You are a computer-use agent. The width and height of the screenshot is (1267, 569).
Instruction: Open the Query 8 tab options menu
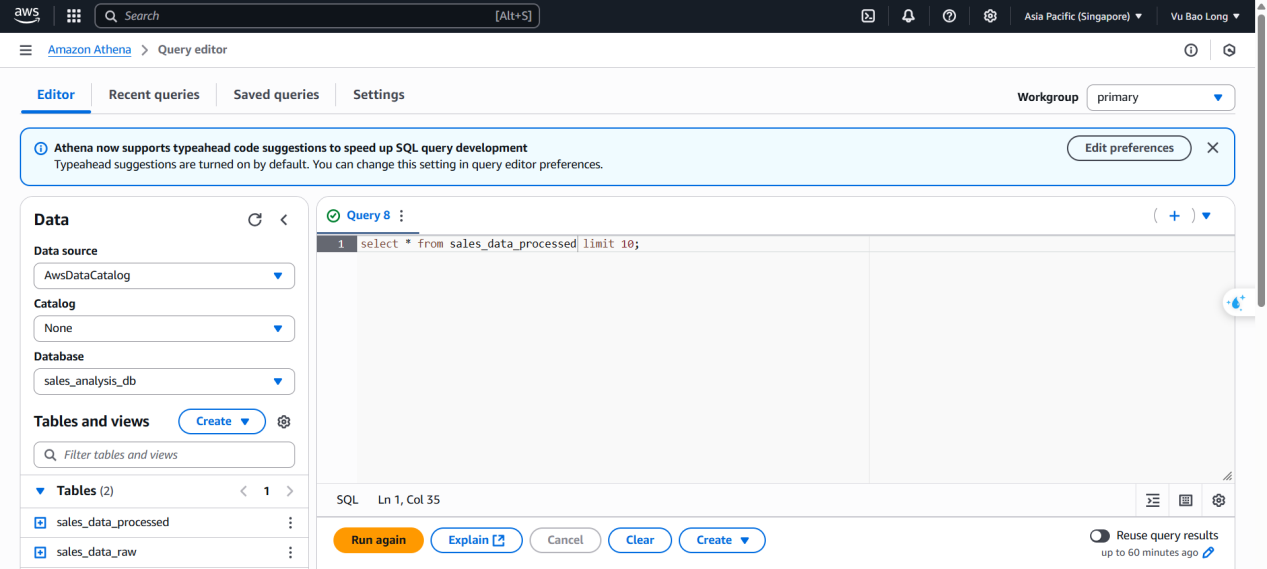click(x=402, y=216)
